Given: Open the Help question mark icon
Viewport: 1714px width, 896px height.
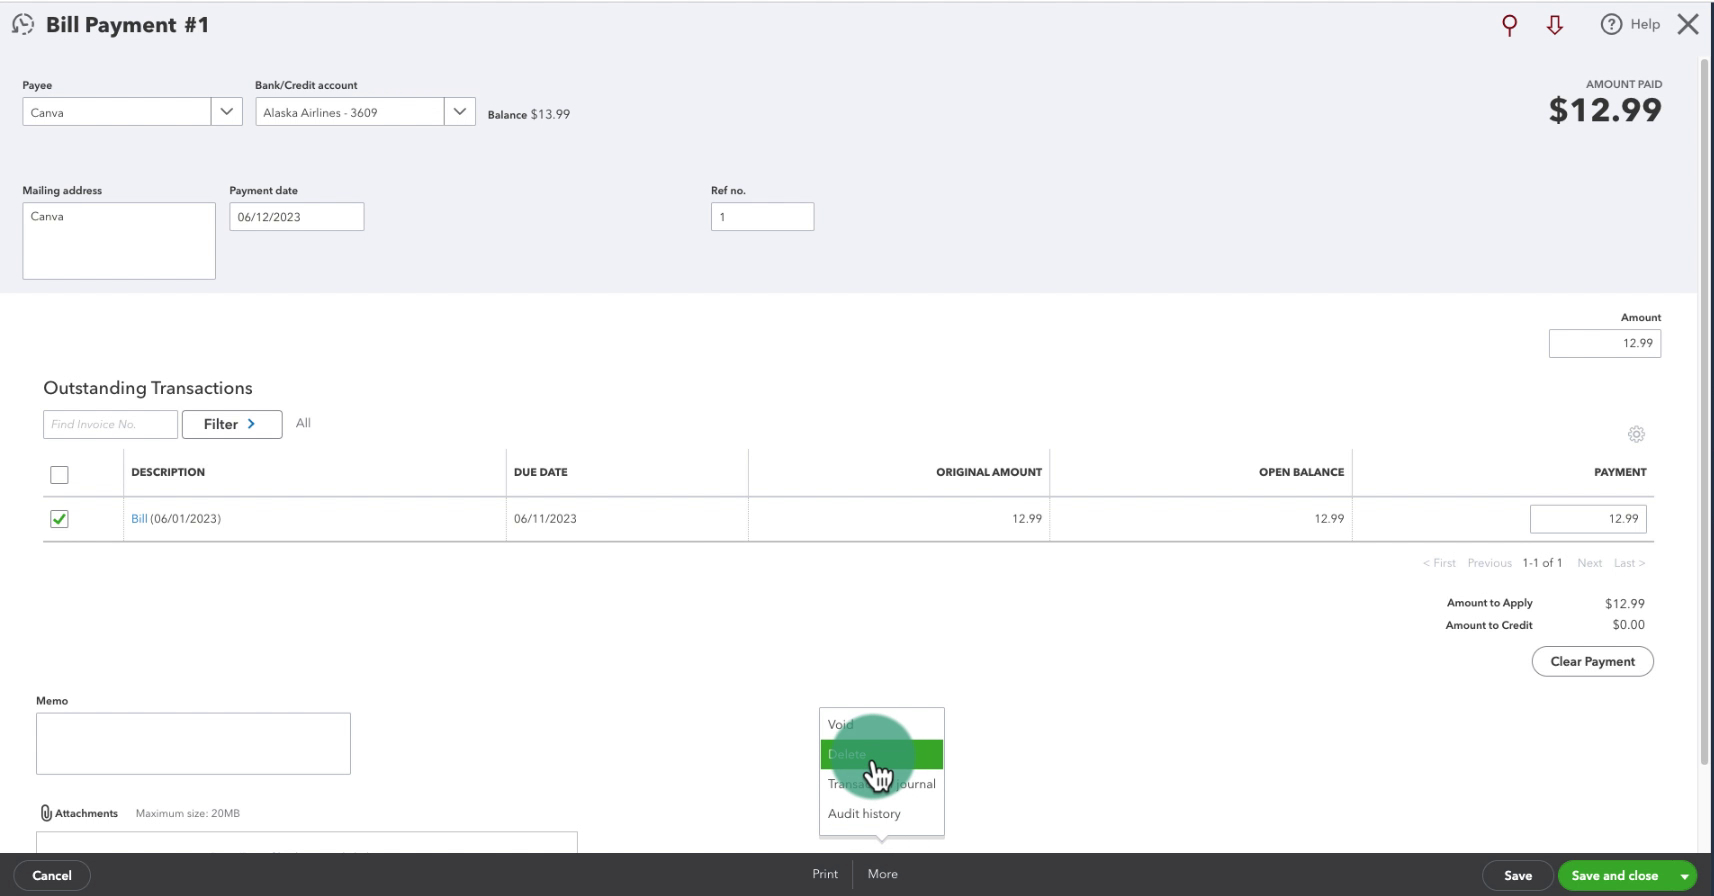Looking at the screenshot, I should [x=1611, y=25].
